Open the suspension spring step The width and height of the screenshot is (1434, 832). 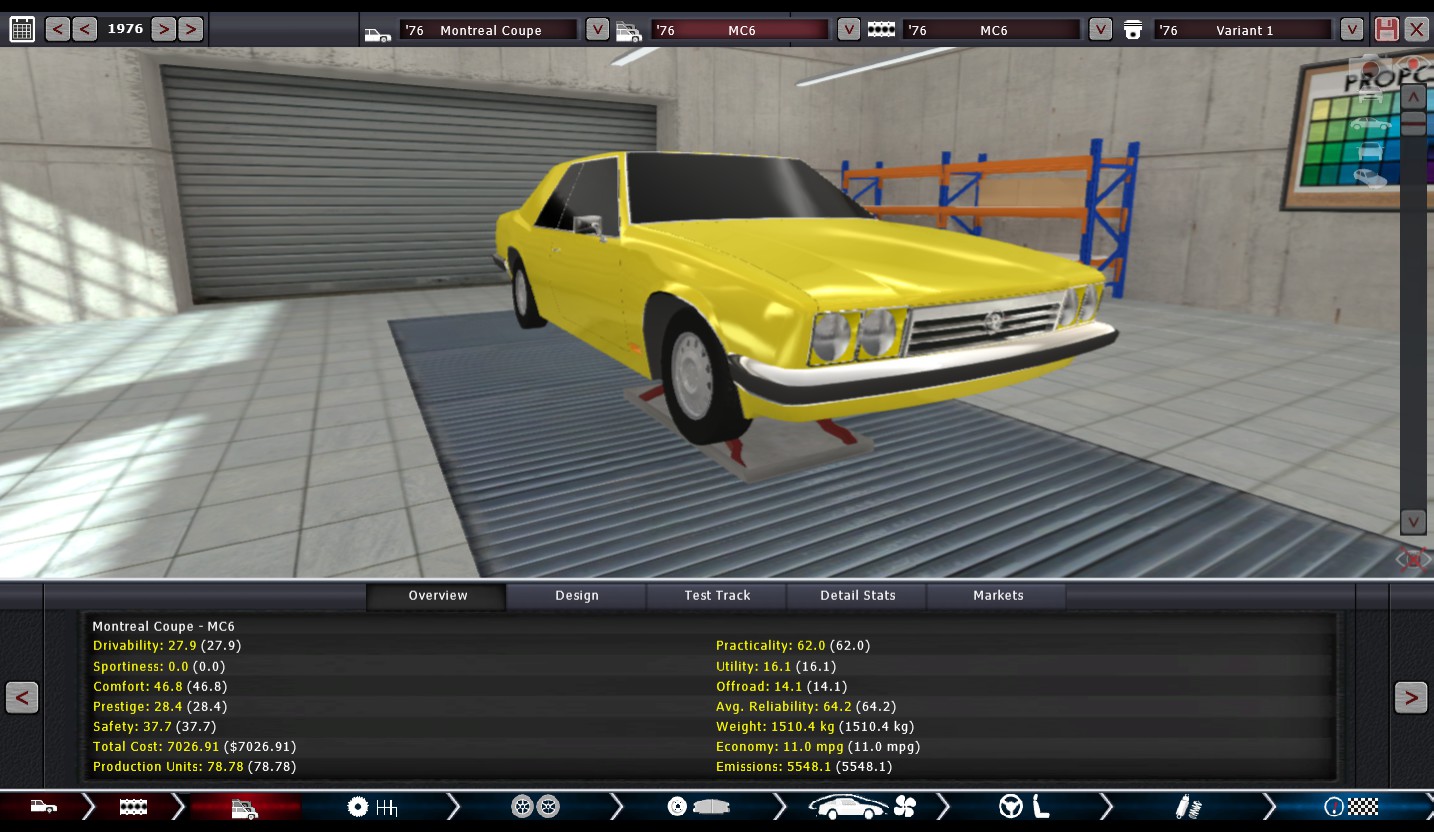click(x=1188, y=807)
